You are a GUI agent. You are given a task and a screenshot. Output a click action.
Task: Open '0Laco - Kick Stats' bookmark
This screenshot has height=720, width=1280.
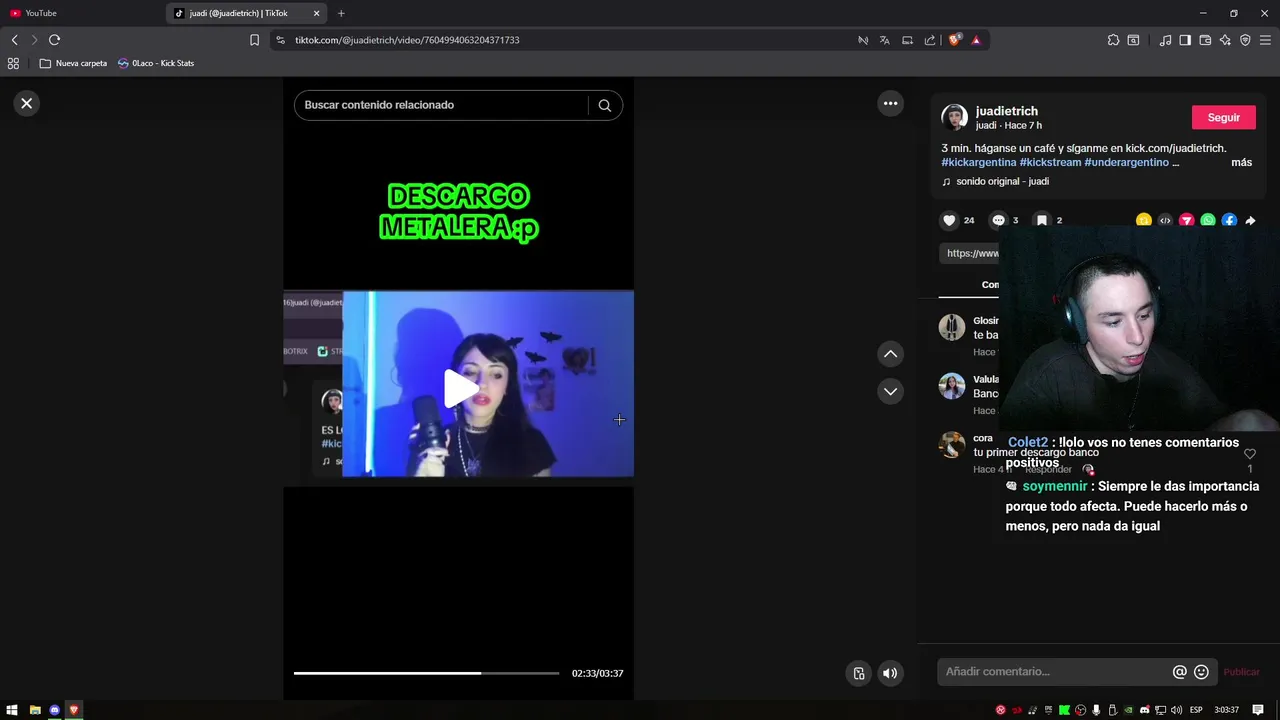click(156, 63)
